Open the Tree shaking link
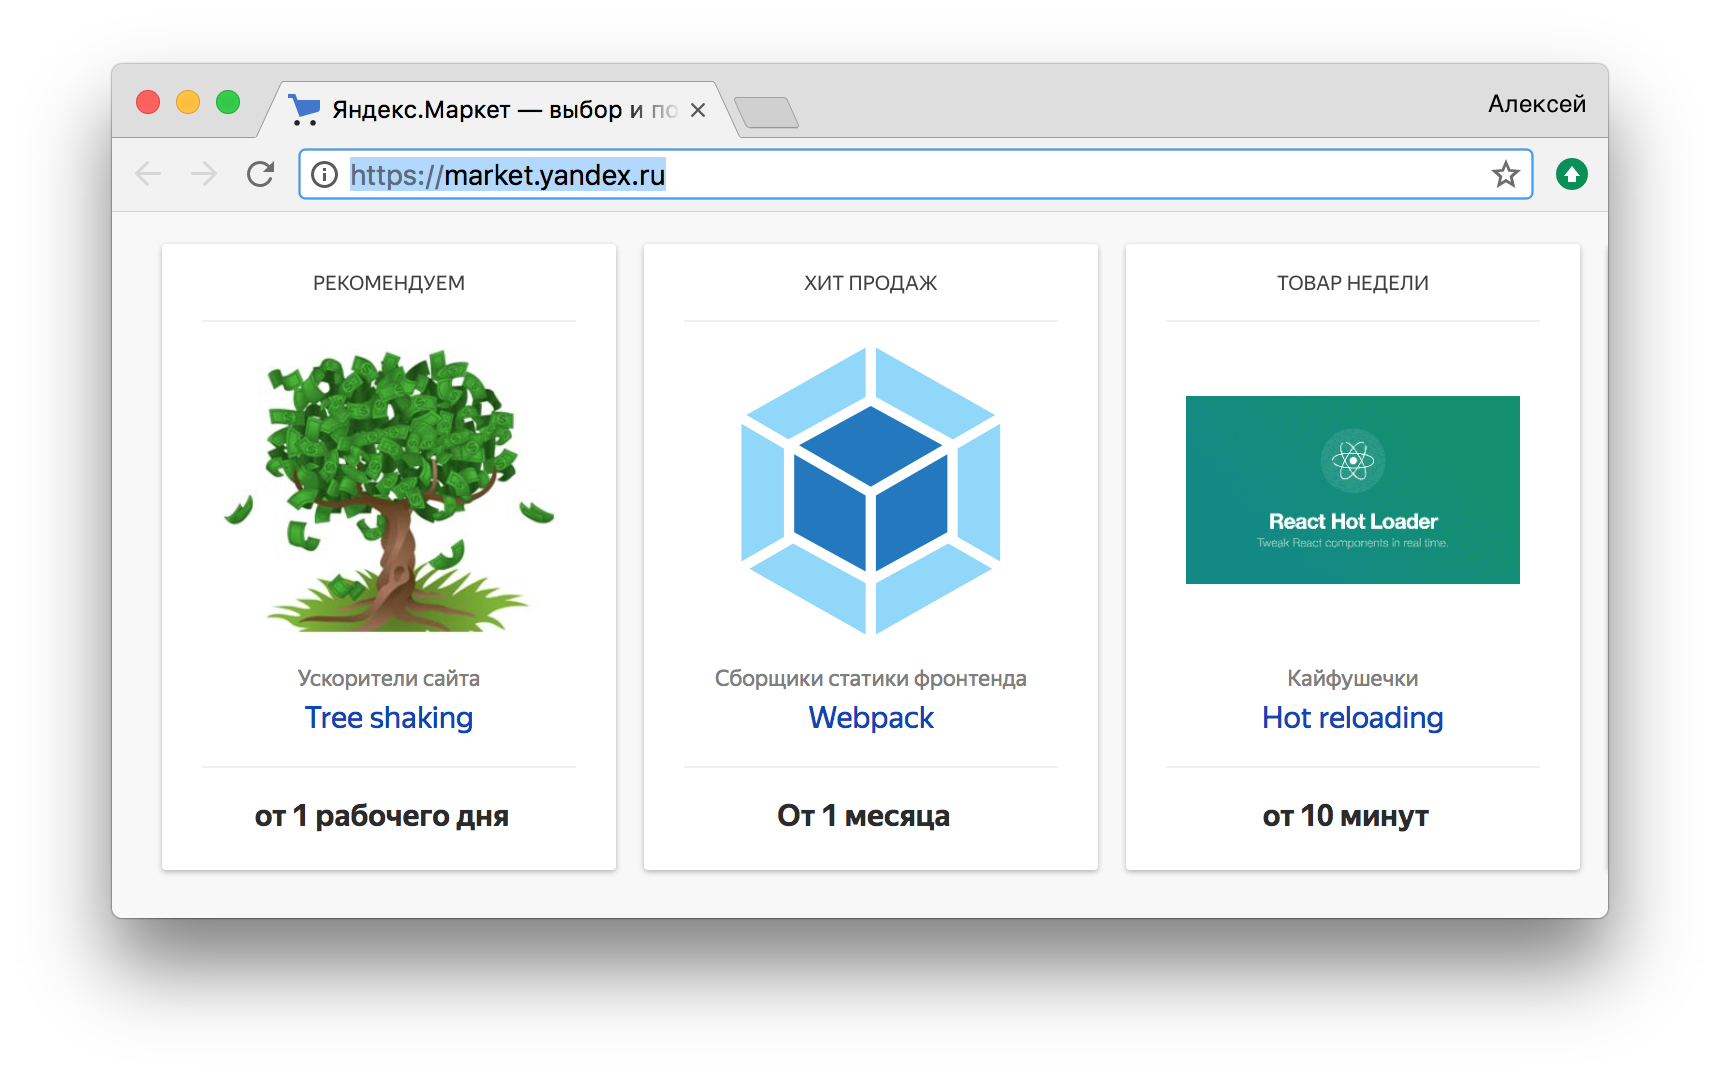 [389, 718]
